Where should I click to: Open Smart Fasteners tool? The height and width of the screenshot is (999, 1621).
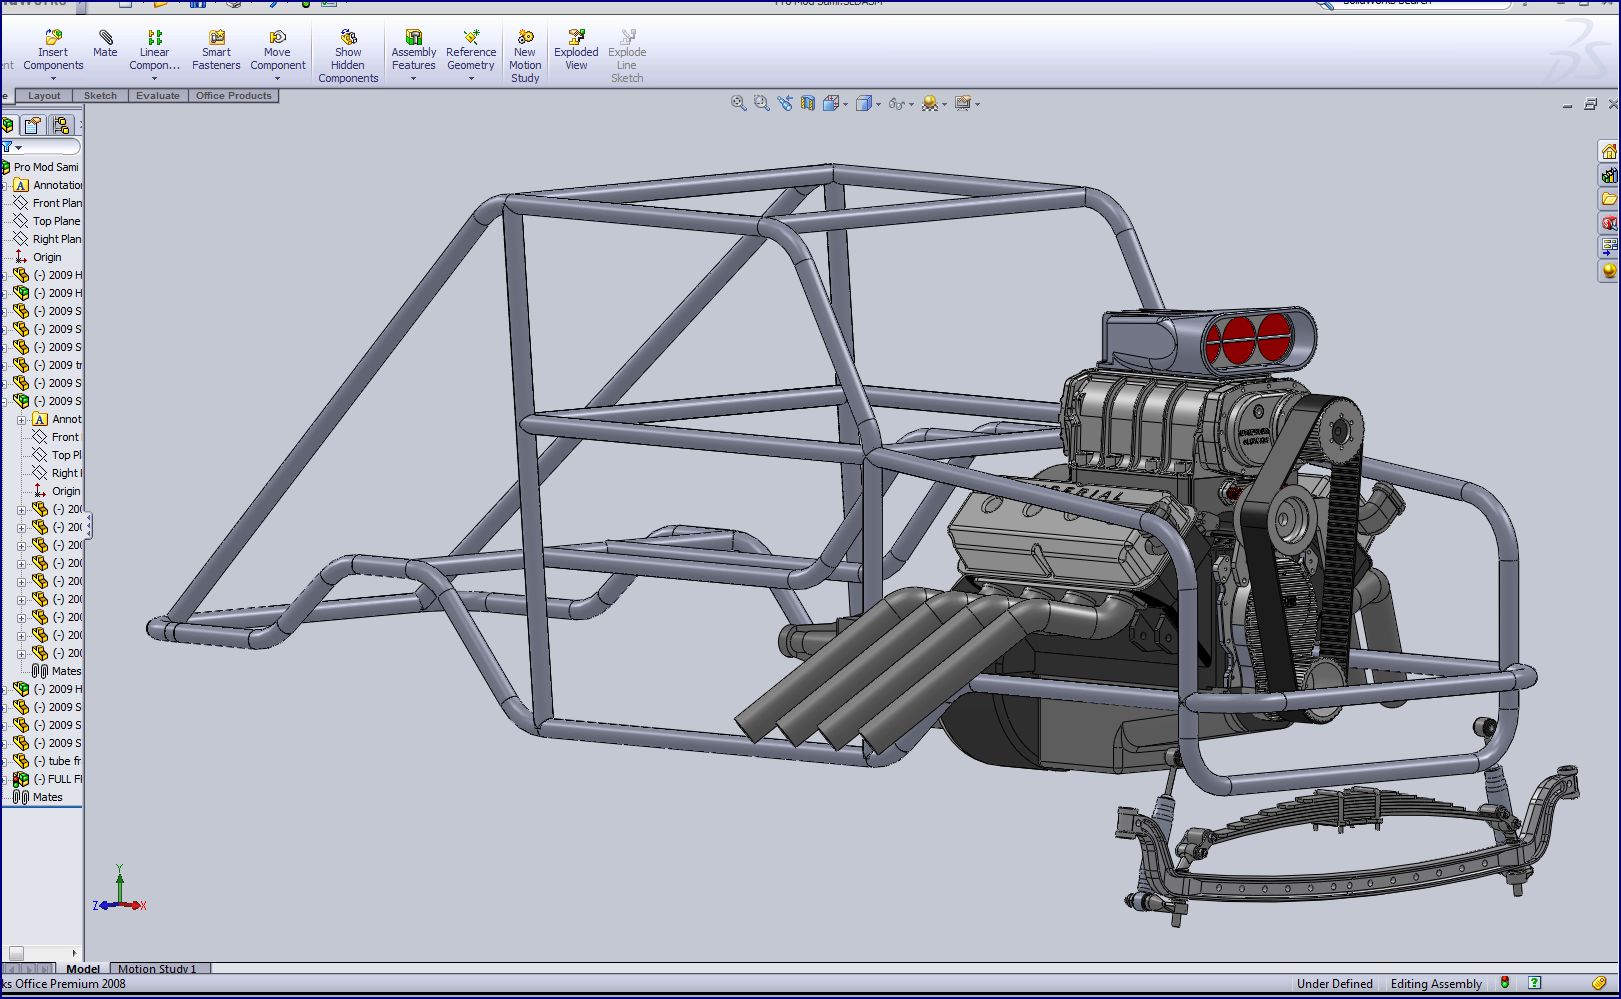pyautogui.click(x=216, y=51)
